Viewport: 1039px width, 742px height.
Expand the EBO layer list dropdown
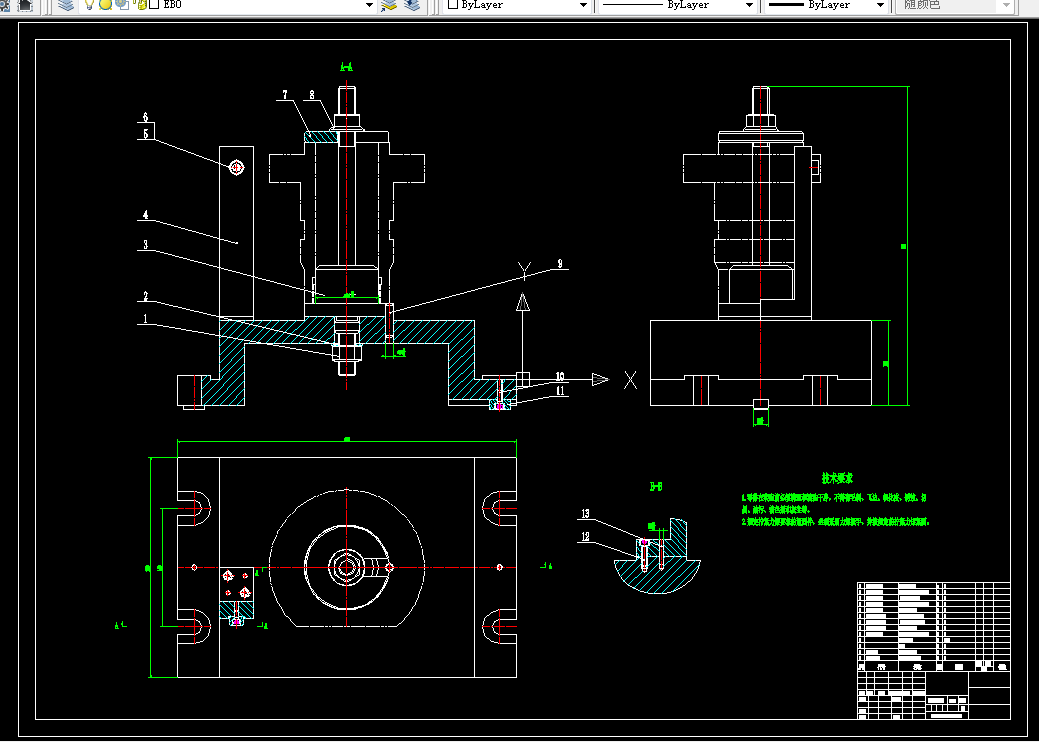370,5
